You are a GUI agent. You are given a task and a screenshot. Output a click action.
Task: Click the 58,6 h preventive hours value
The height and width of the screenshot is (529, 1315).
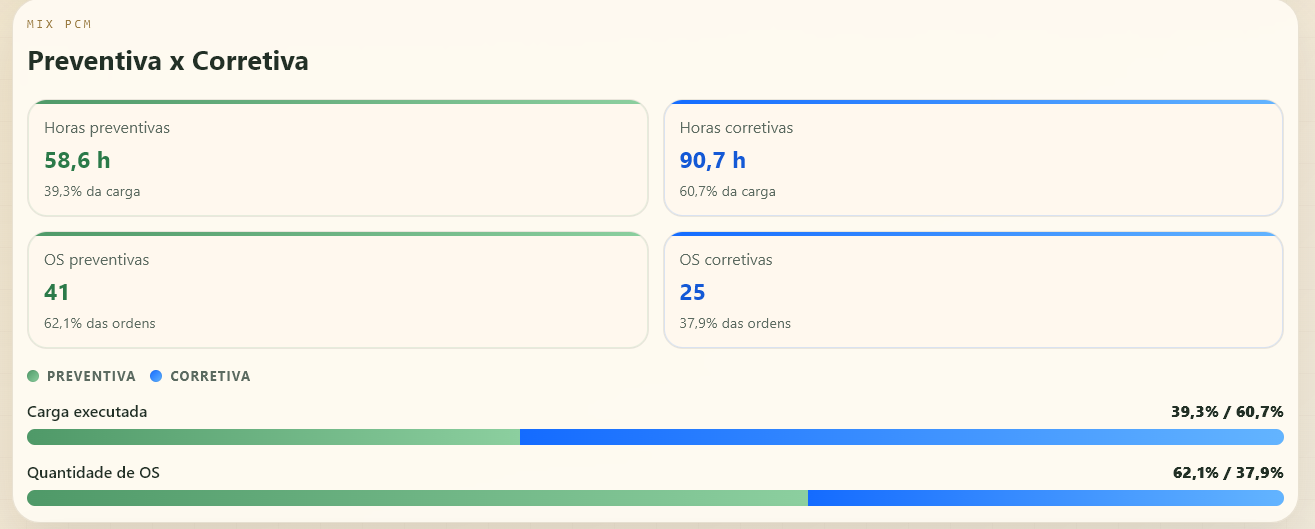(x=77, y=160)
